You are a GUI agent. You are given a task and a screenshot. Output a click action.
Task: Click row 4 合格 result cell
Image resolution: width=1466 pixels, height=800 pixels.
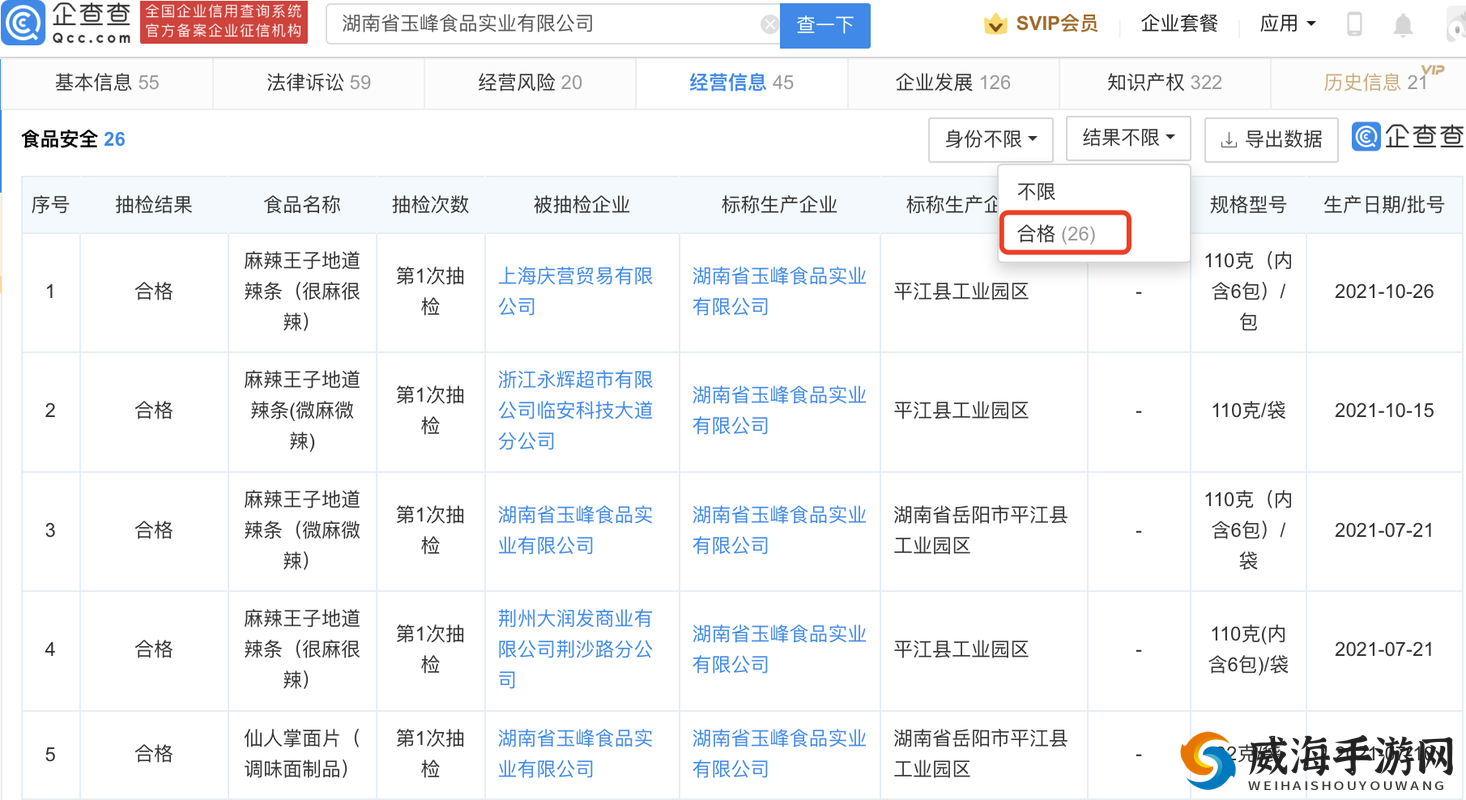(154, 649)
